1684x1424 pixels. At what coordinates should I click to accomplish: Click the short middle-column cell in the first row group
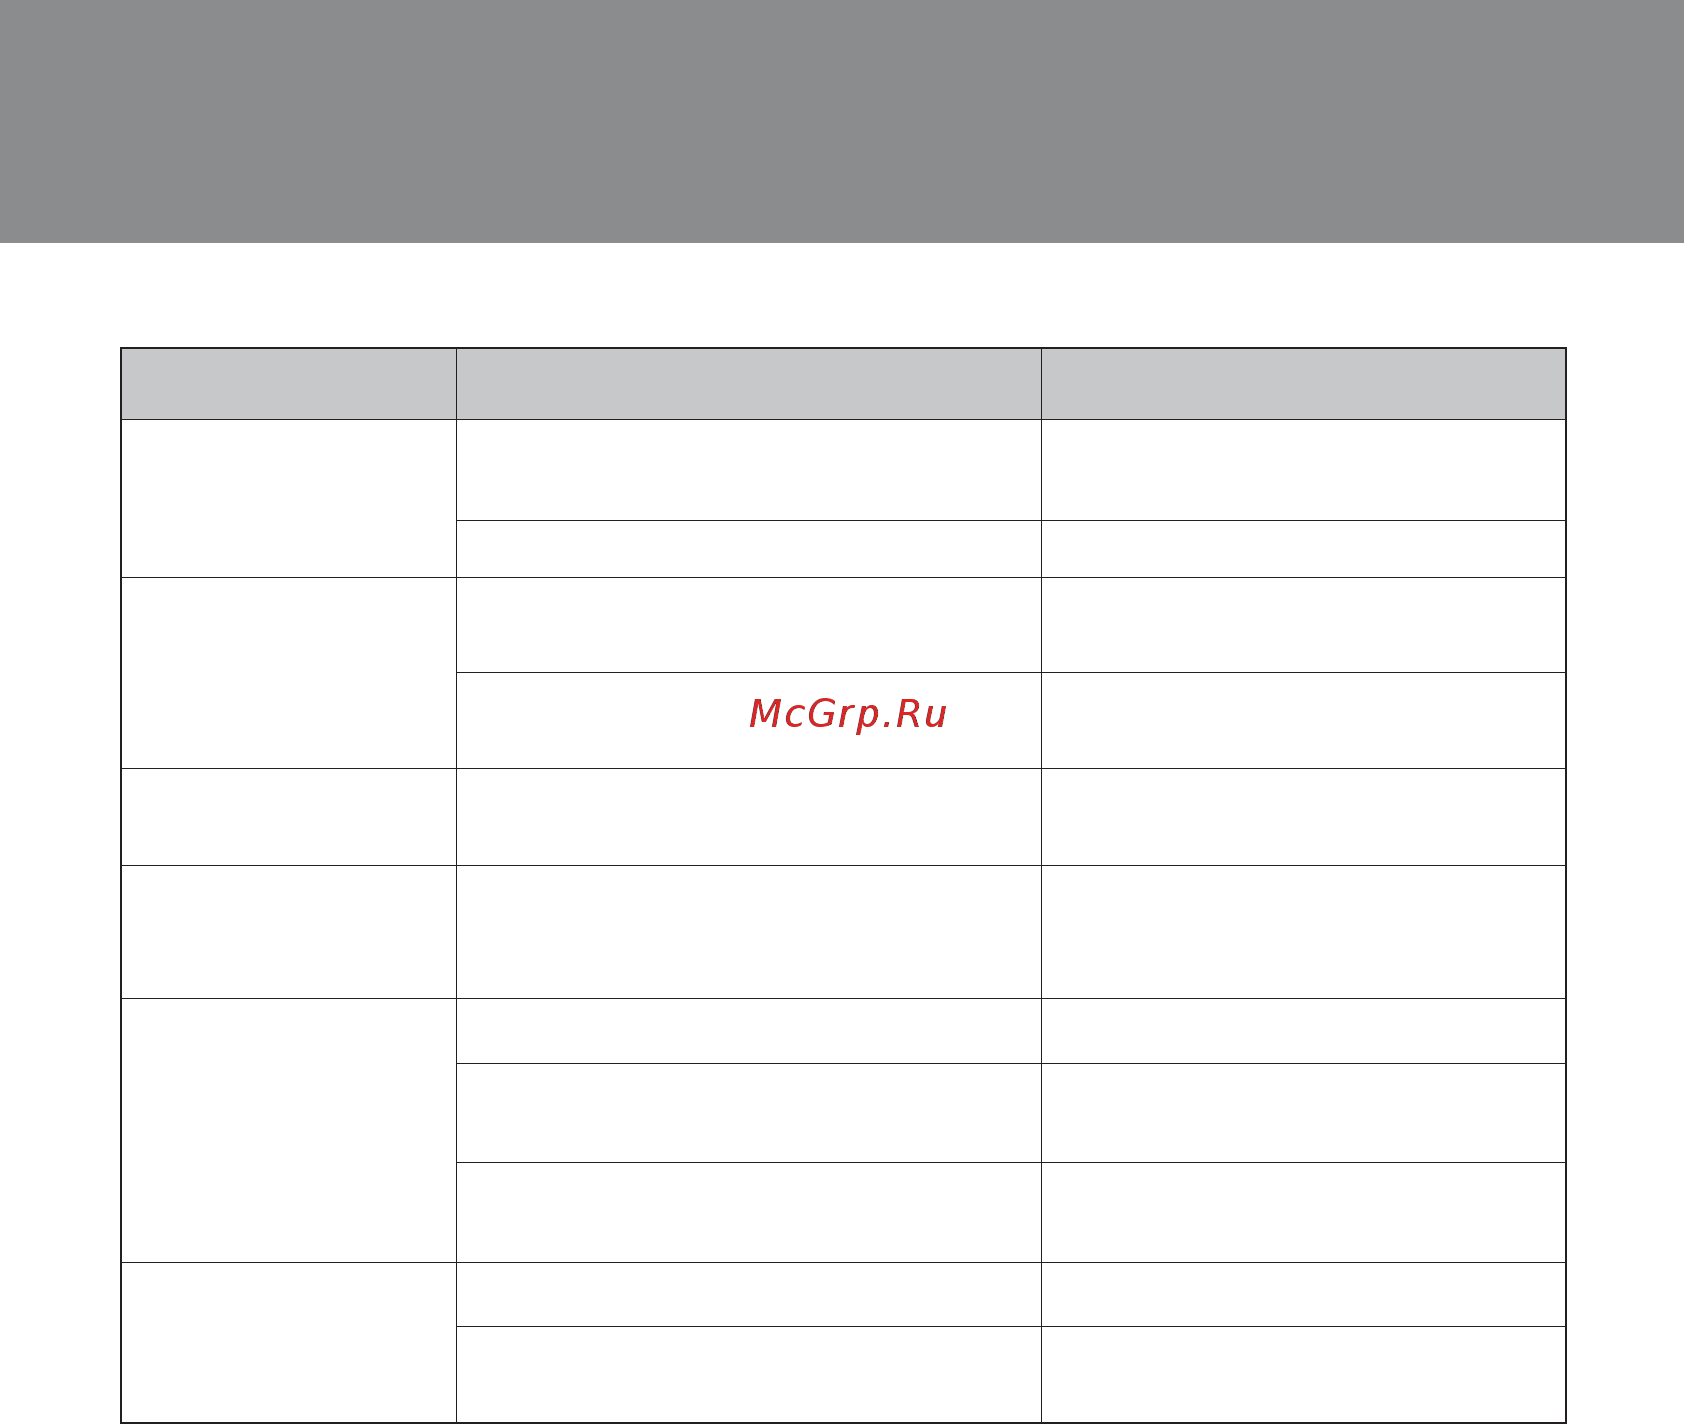(x=748, y=549)
